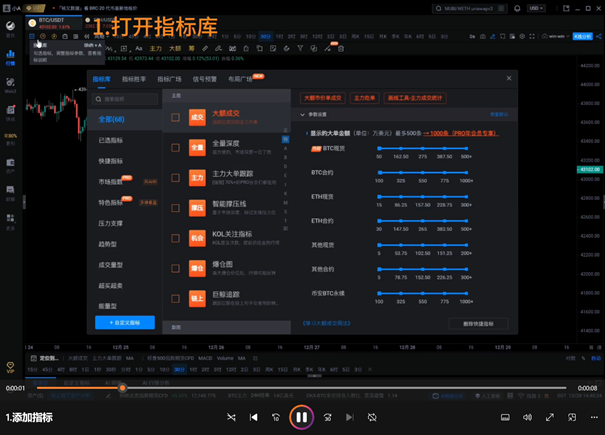The image size is (605, 435).
Task: Adjust the ETH合约 amount slider
Action: tap(423, 221)
